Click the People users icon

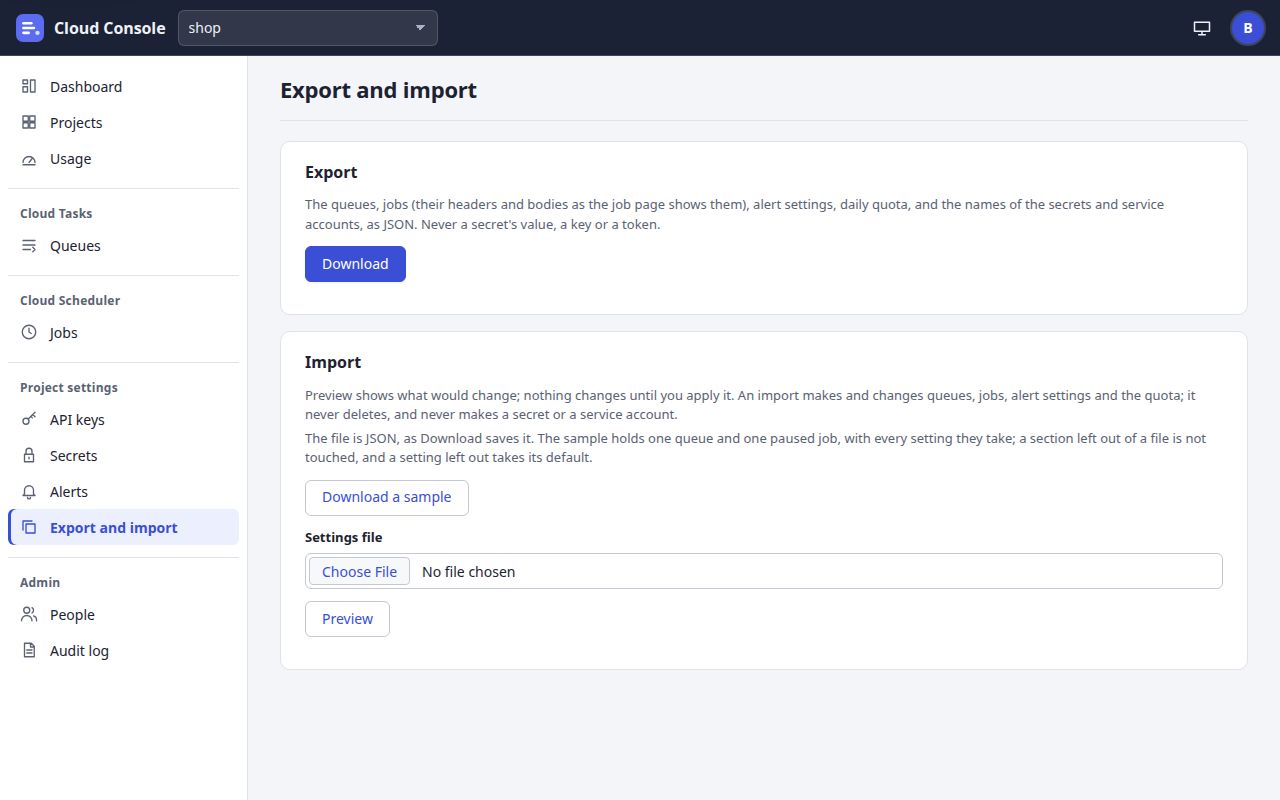29,615
